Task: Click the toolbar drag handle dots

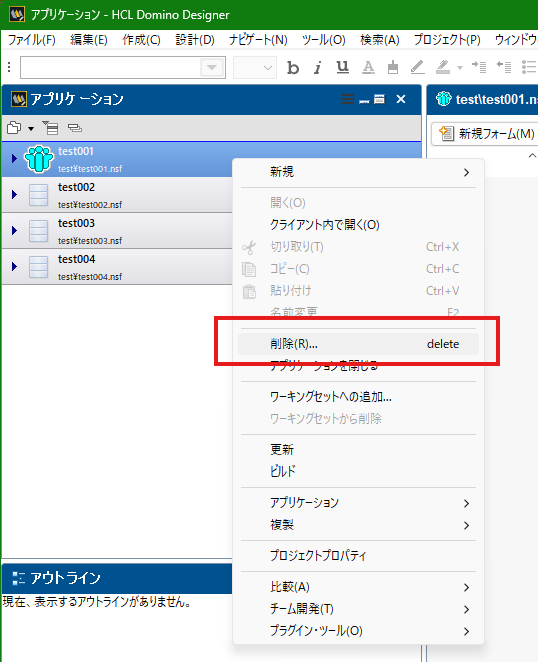Action: coord(9,67)
